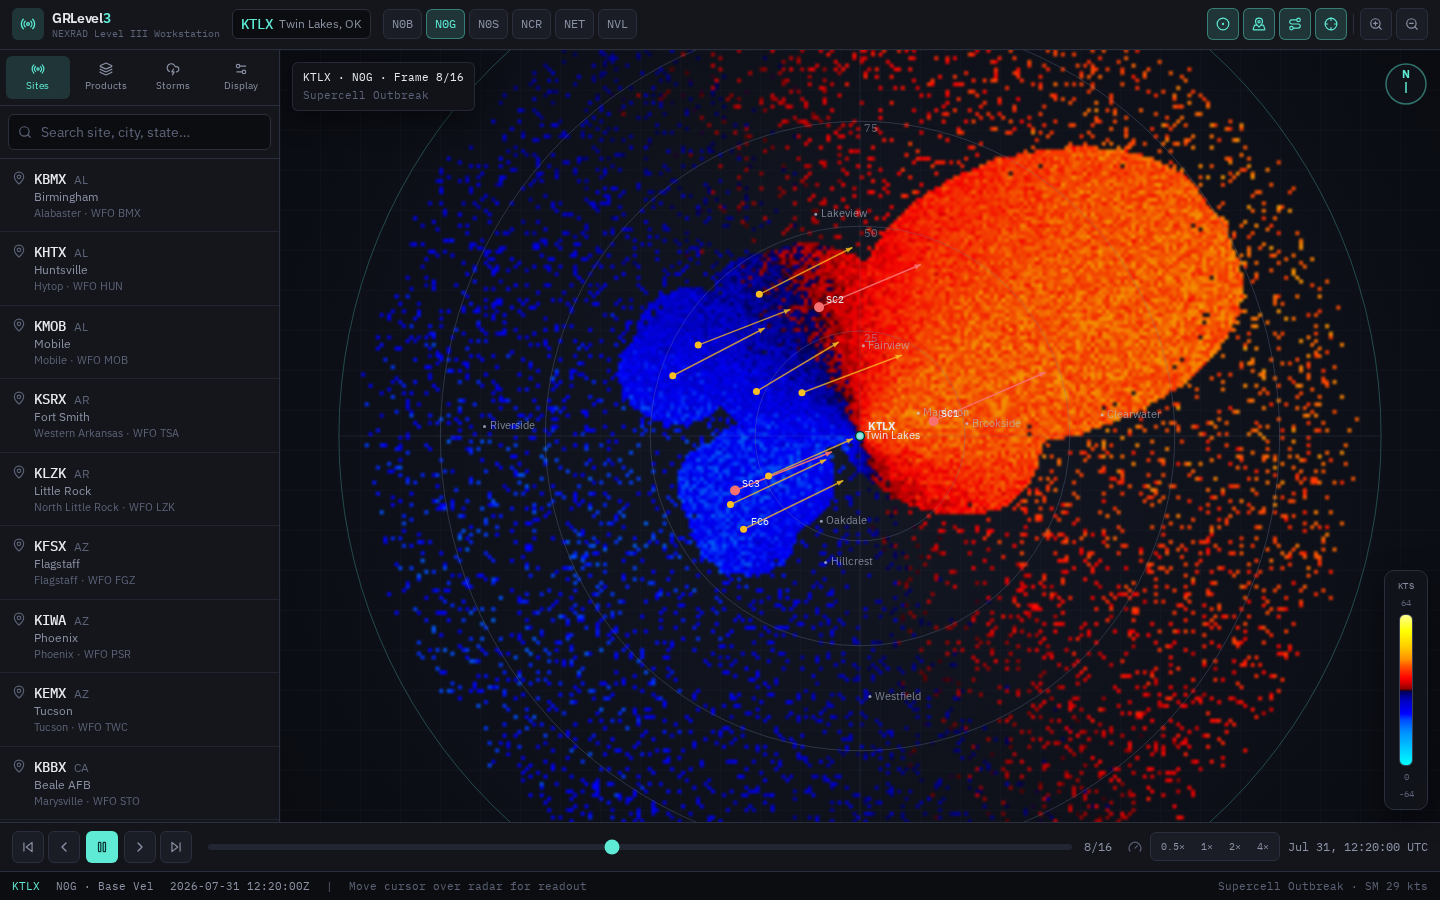Set playback speed to 2×

click(x=1235, y=847)
